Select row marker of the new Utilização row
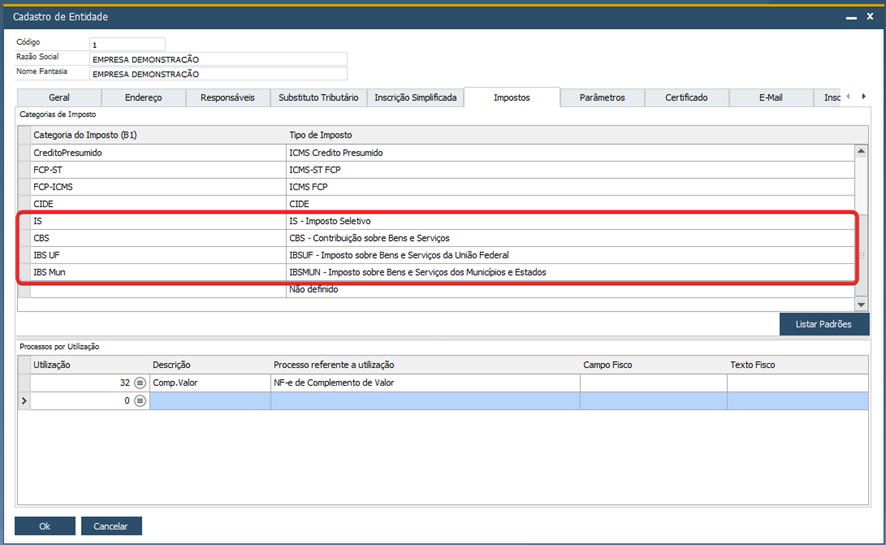Viewport: 886px width, 545px height. (23, 401)
